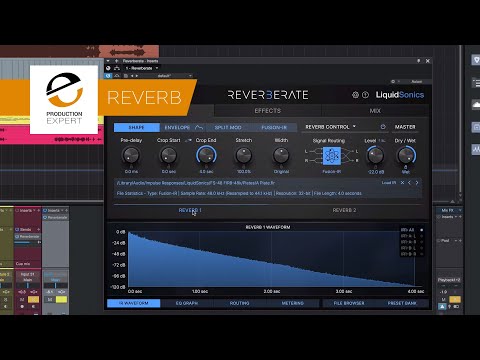Open the list icon in right sidebar
Viewport: 480px width, 360px height.
(476, 82)
